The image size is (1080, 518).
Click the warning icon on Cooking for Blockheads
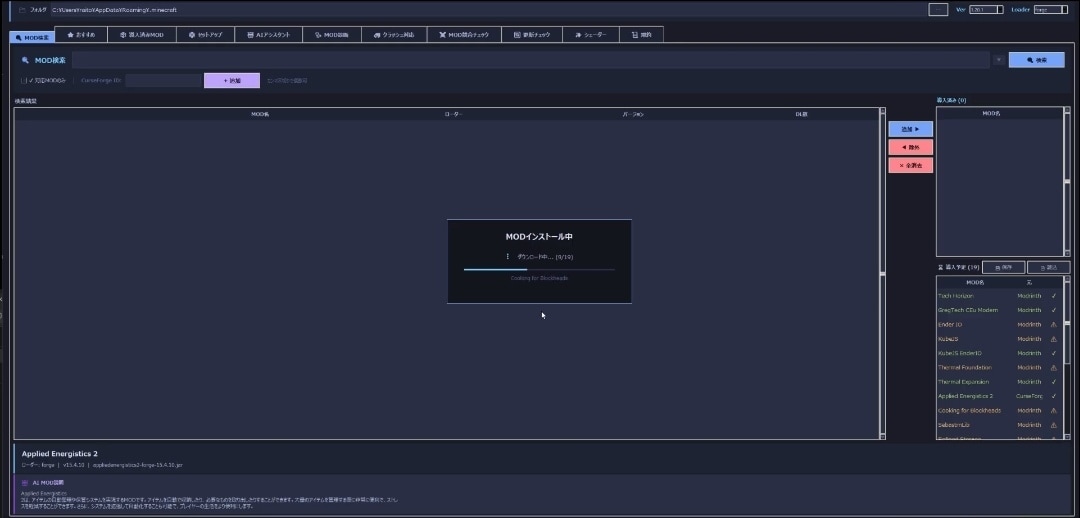coord(1054,411)
